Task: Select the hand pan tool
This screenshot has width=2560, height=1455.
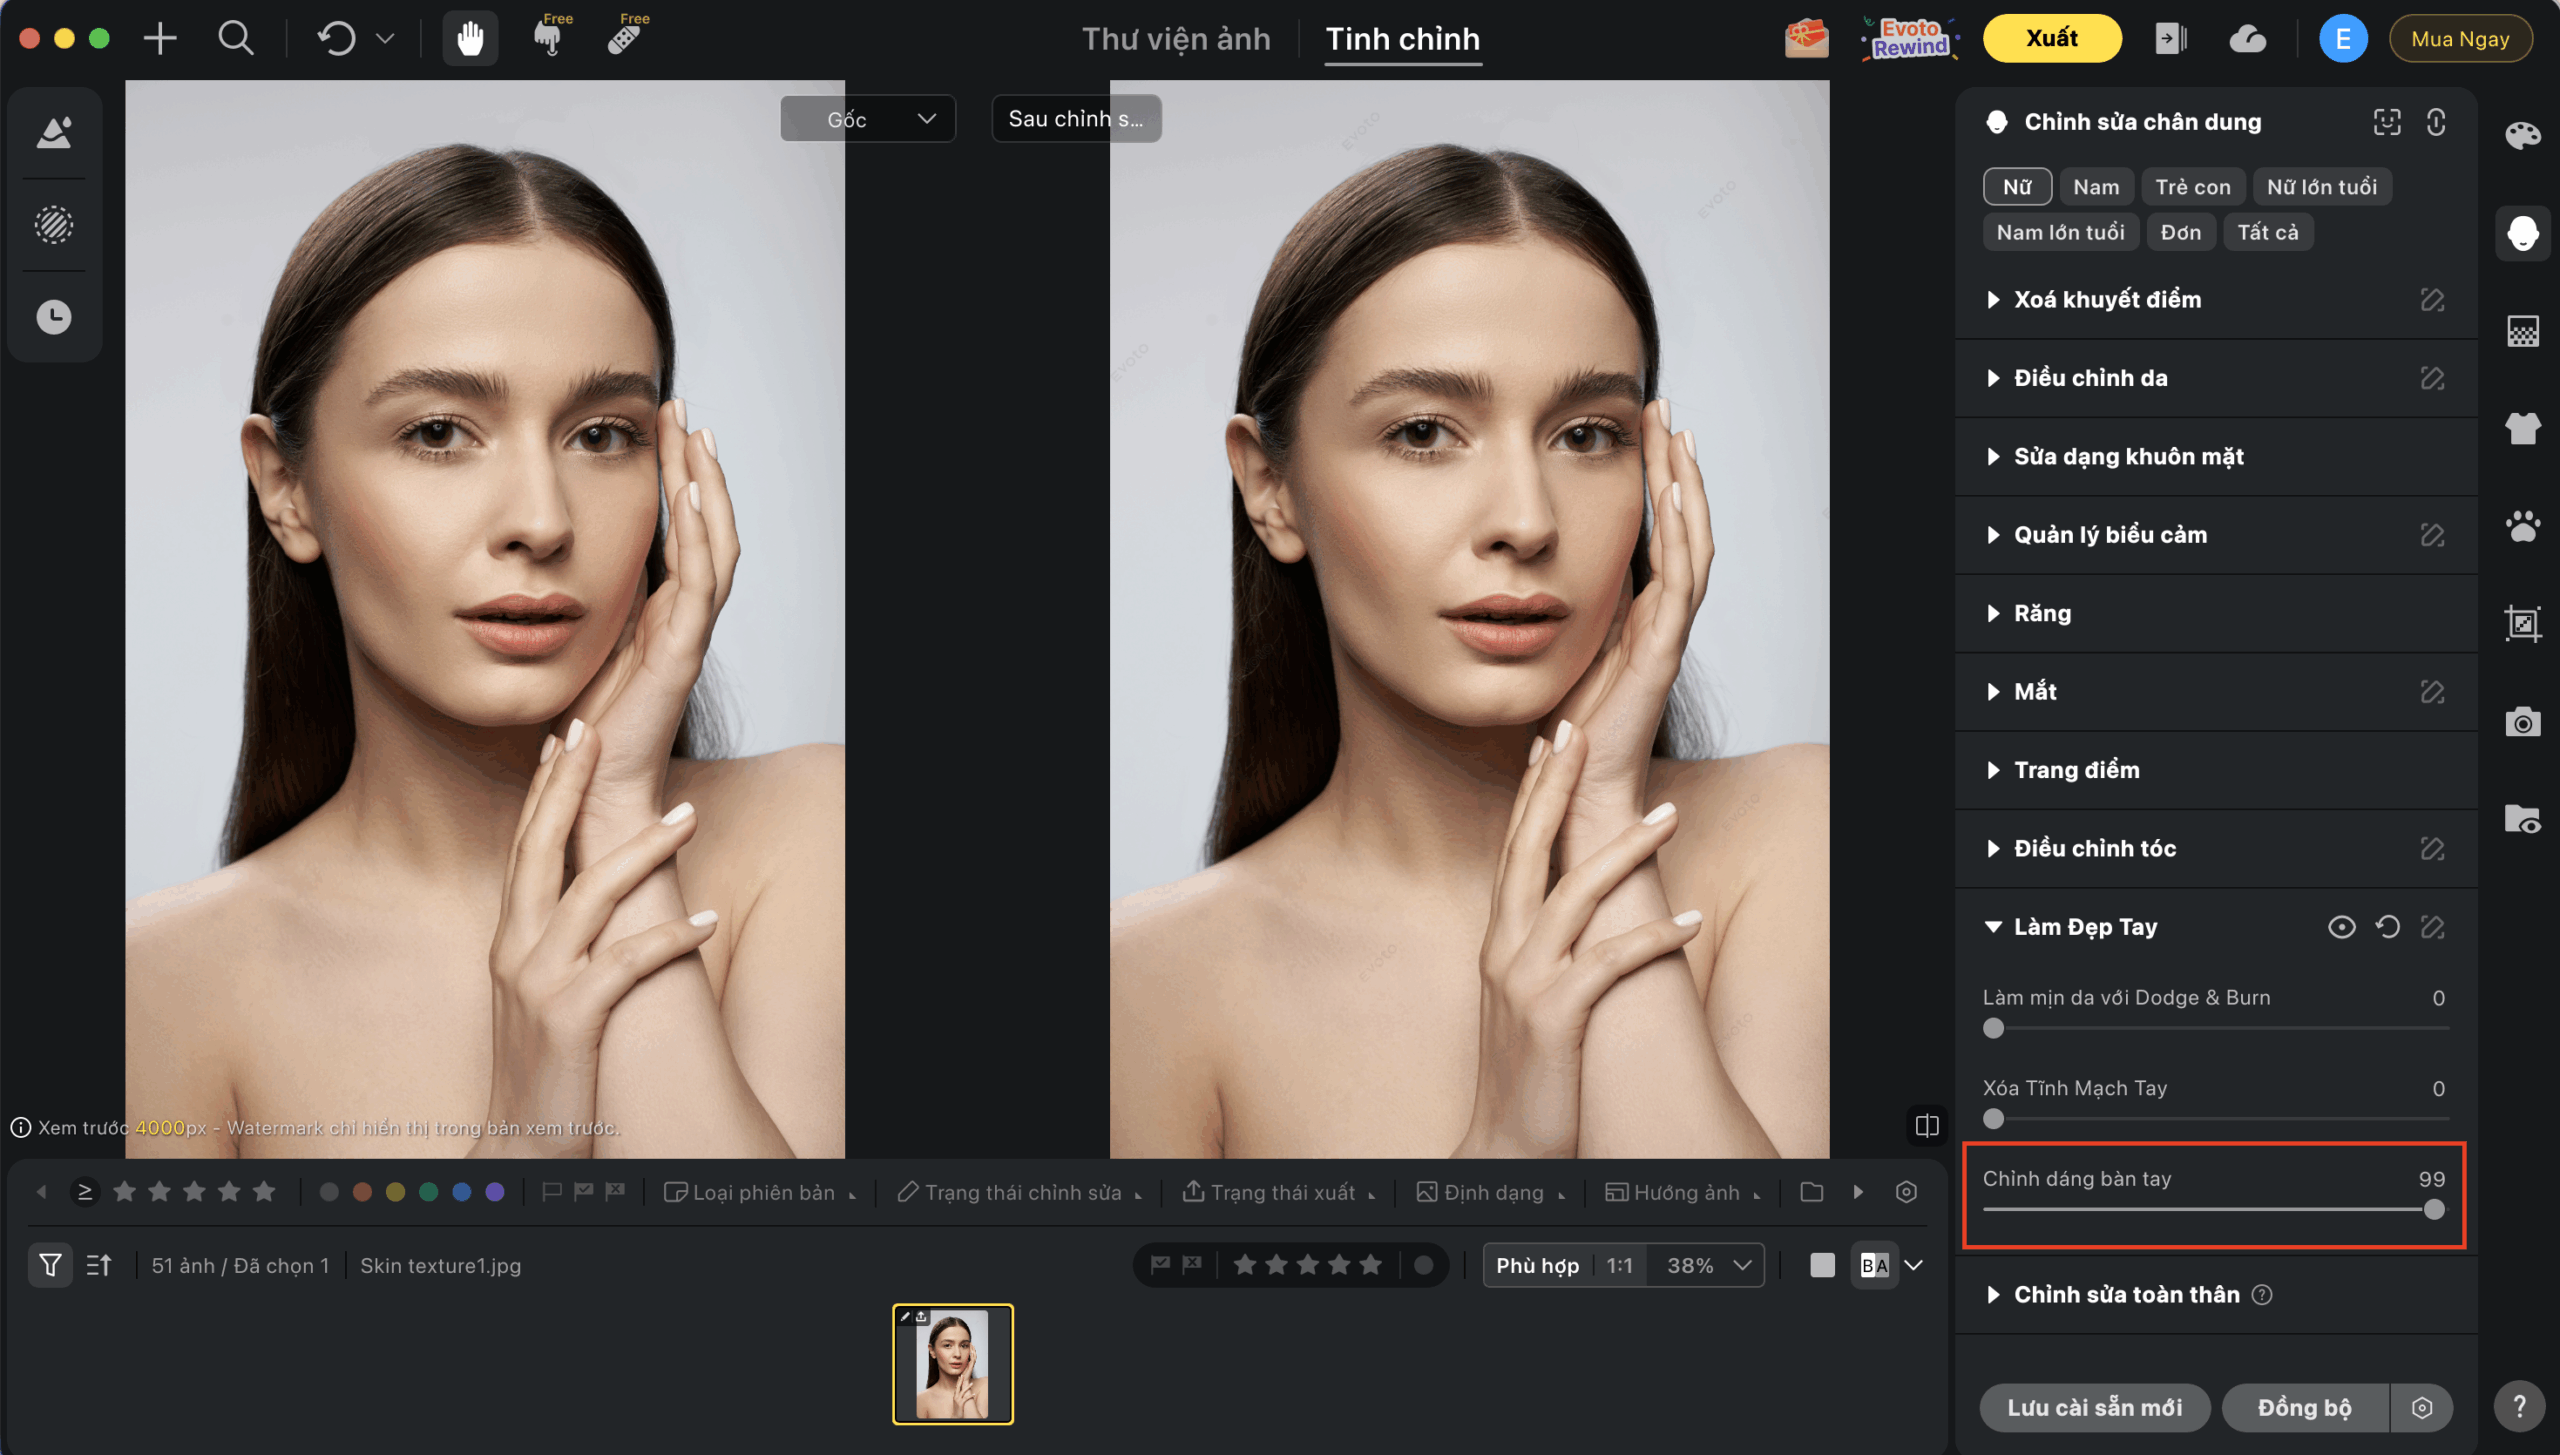Action: pos(469,39)
